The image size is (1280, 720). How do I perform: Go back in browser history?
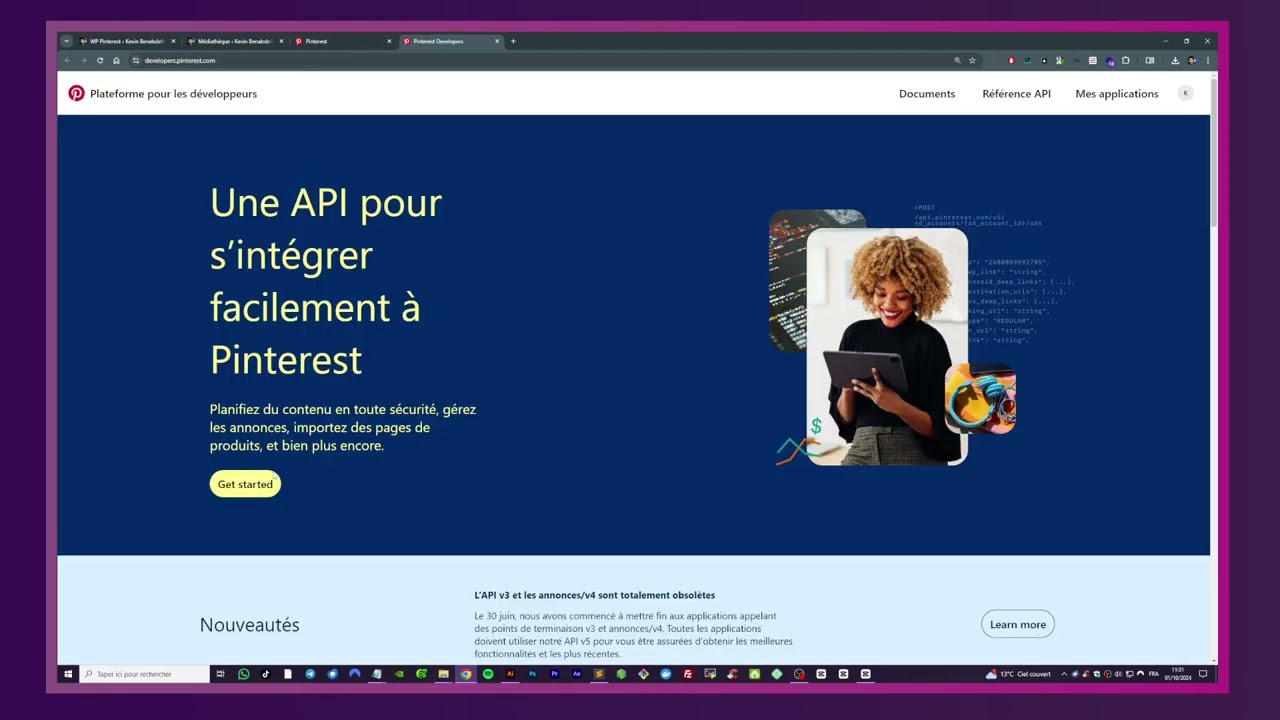pyautogui.click(x=67, y=60)
